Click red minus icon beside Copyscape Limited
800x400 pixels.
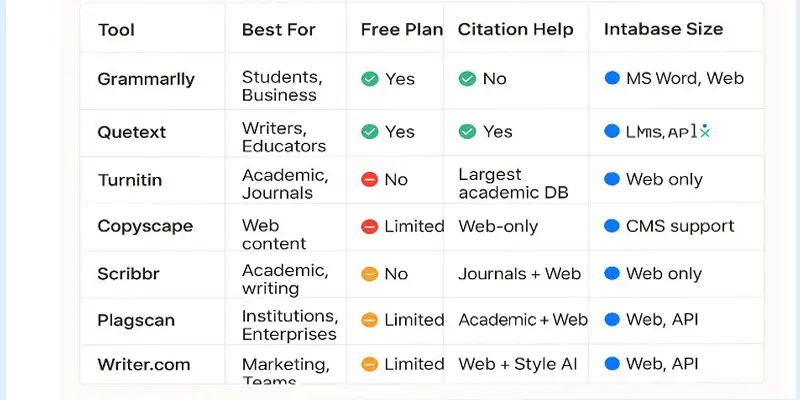369,227
